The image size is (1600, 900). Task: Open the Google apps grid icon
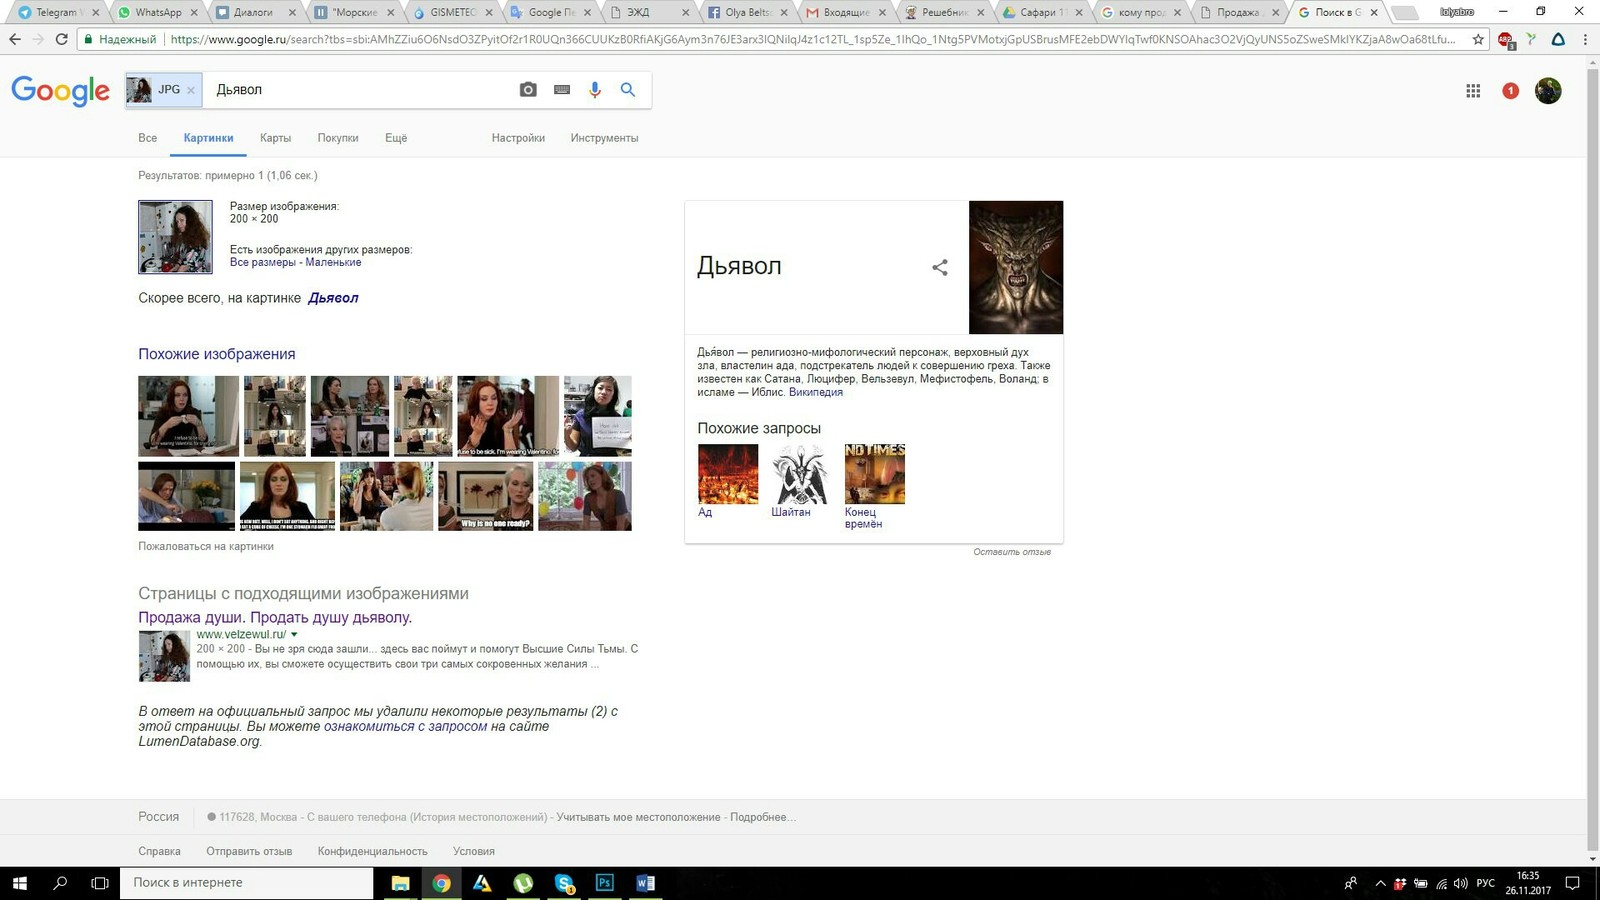click(1473, 91)
